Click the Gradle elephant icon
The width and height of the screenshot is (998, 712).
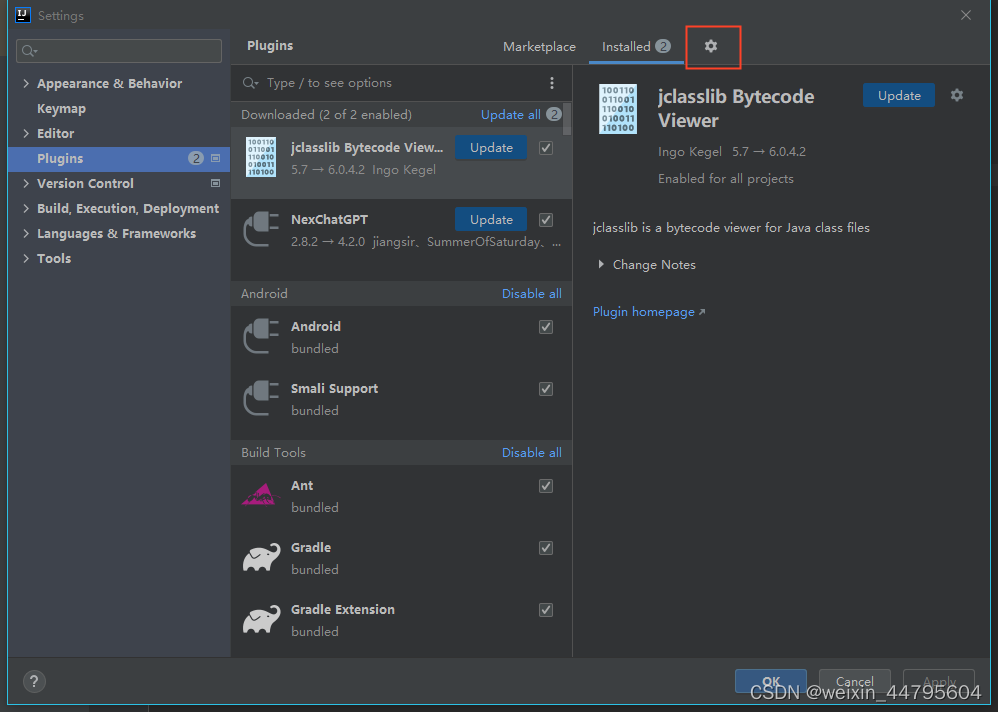tap(262, 557)
